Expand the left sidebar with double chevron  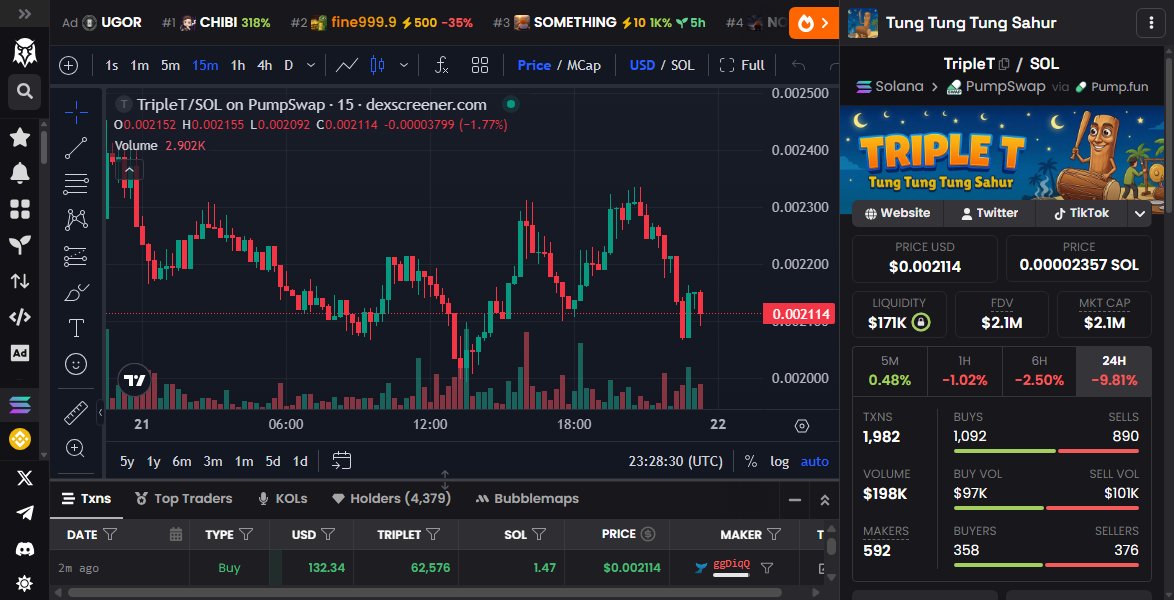pos(25,13)
